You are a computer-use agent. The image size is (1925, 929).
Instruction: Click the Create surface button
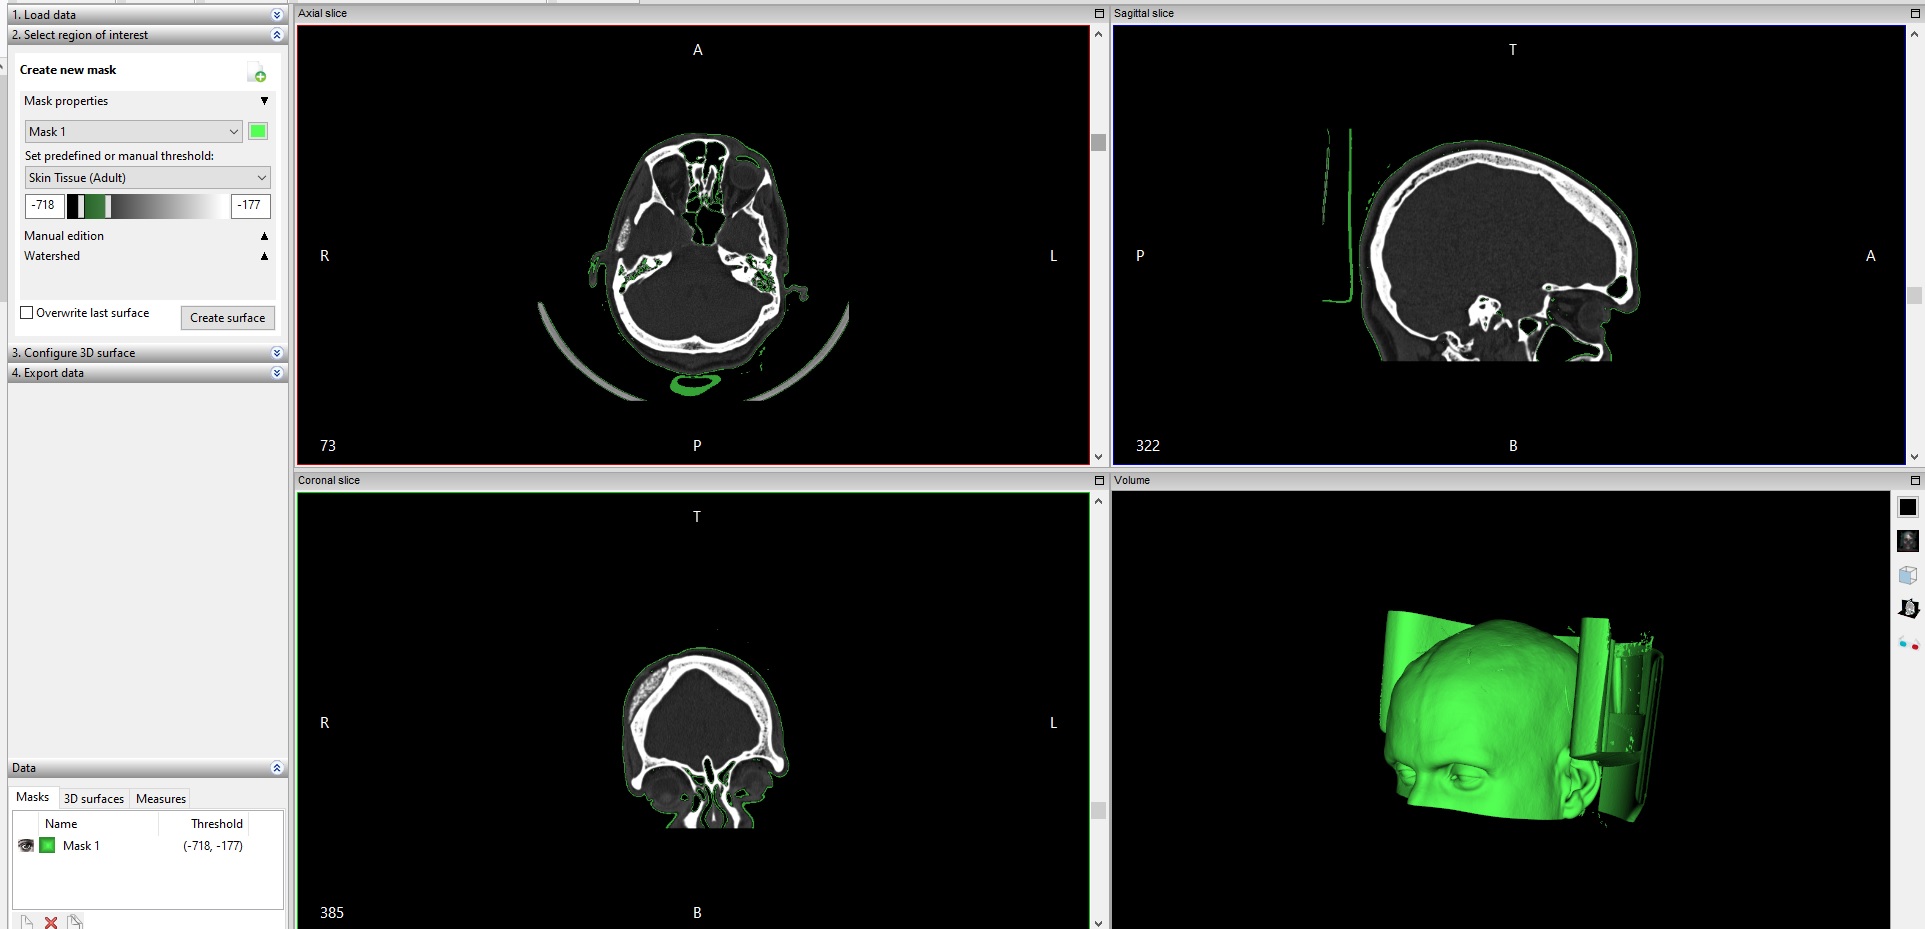pos(227,318)
